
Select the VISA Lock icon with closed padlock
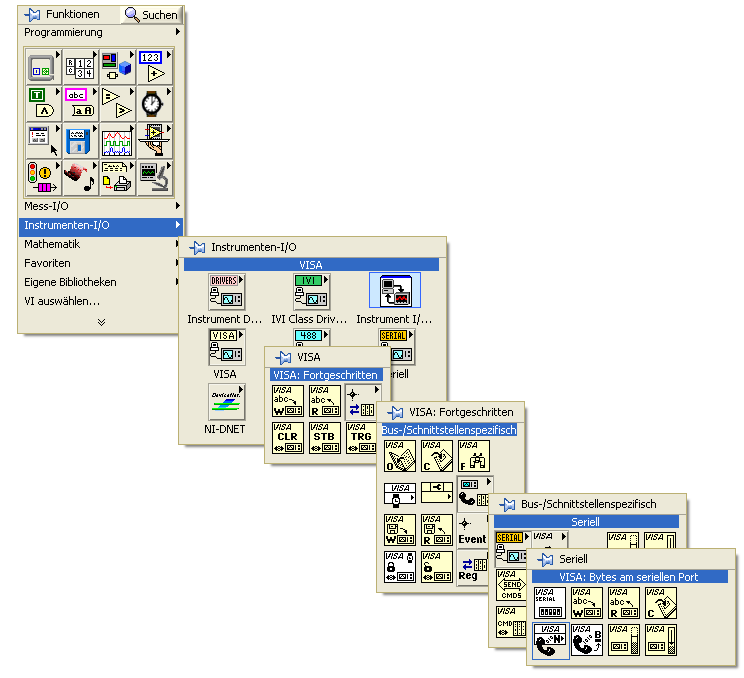pos(400,567)
